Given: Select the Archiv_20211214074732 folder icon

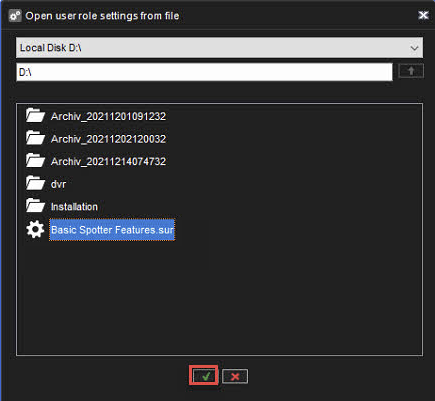Looking at the screenshot, I should pos(35,161).
